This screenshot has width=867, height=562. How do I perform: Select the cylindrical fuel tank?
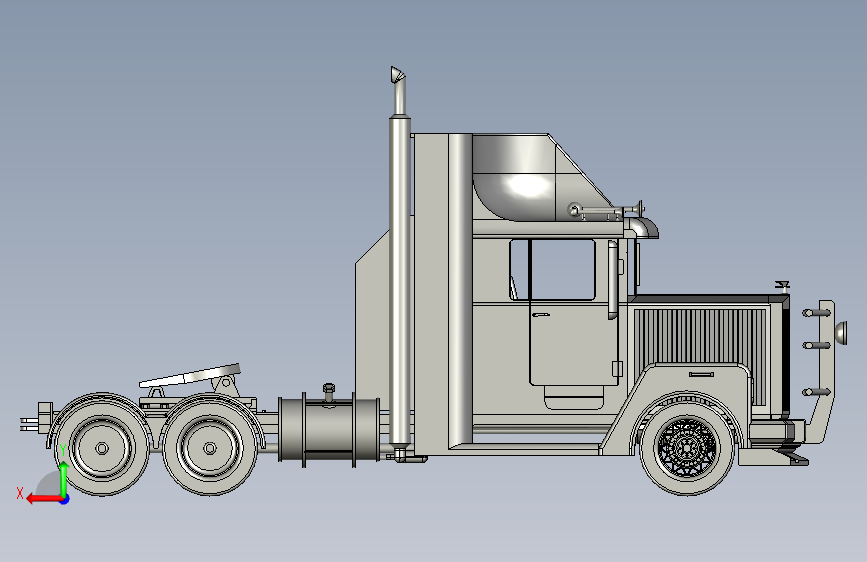pos(328,429)
